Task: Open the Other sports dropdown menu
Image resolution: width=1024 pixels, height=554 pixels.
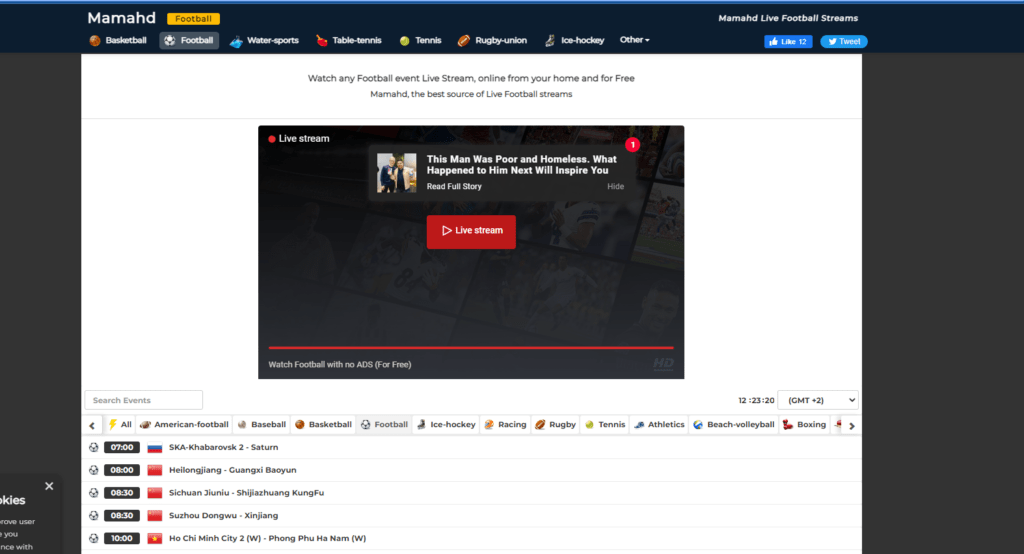Action: click(x=634, y=40)
